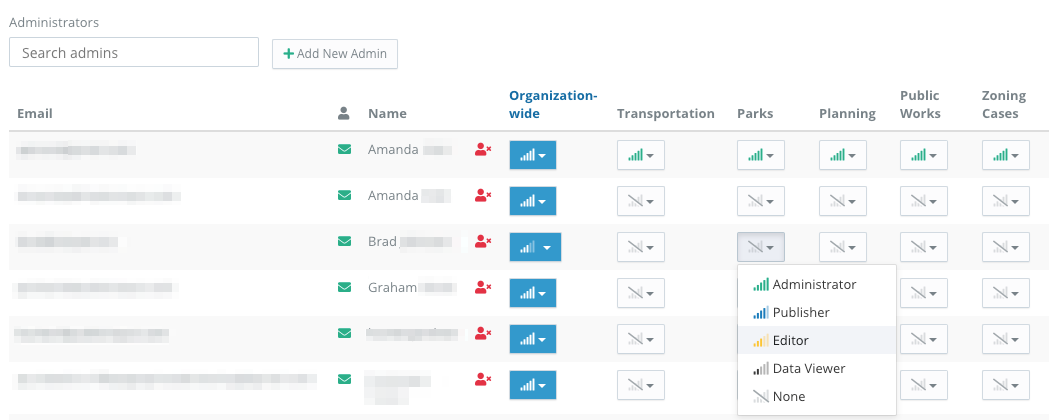Sort by the Organization-wide column header
This screenshot has height=420, width=1049.
pyautogui.click(x=553, y=105)
